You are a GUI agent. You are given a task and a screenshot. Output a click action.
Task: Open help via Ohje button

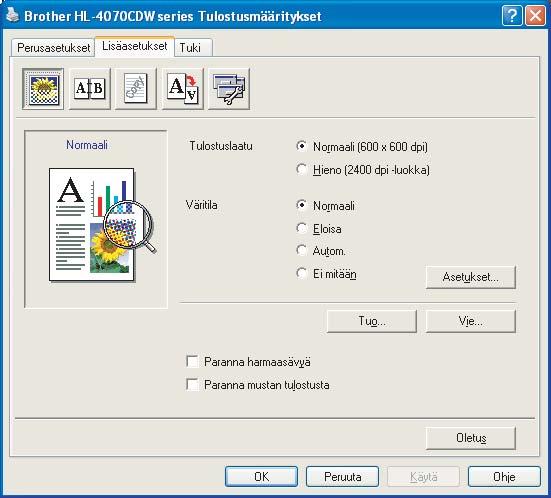coord(504,477)
